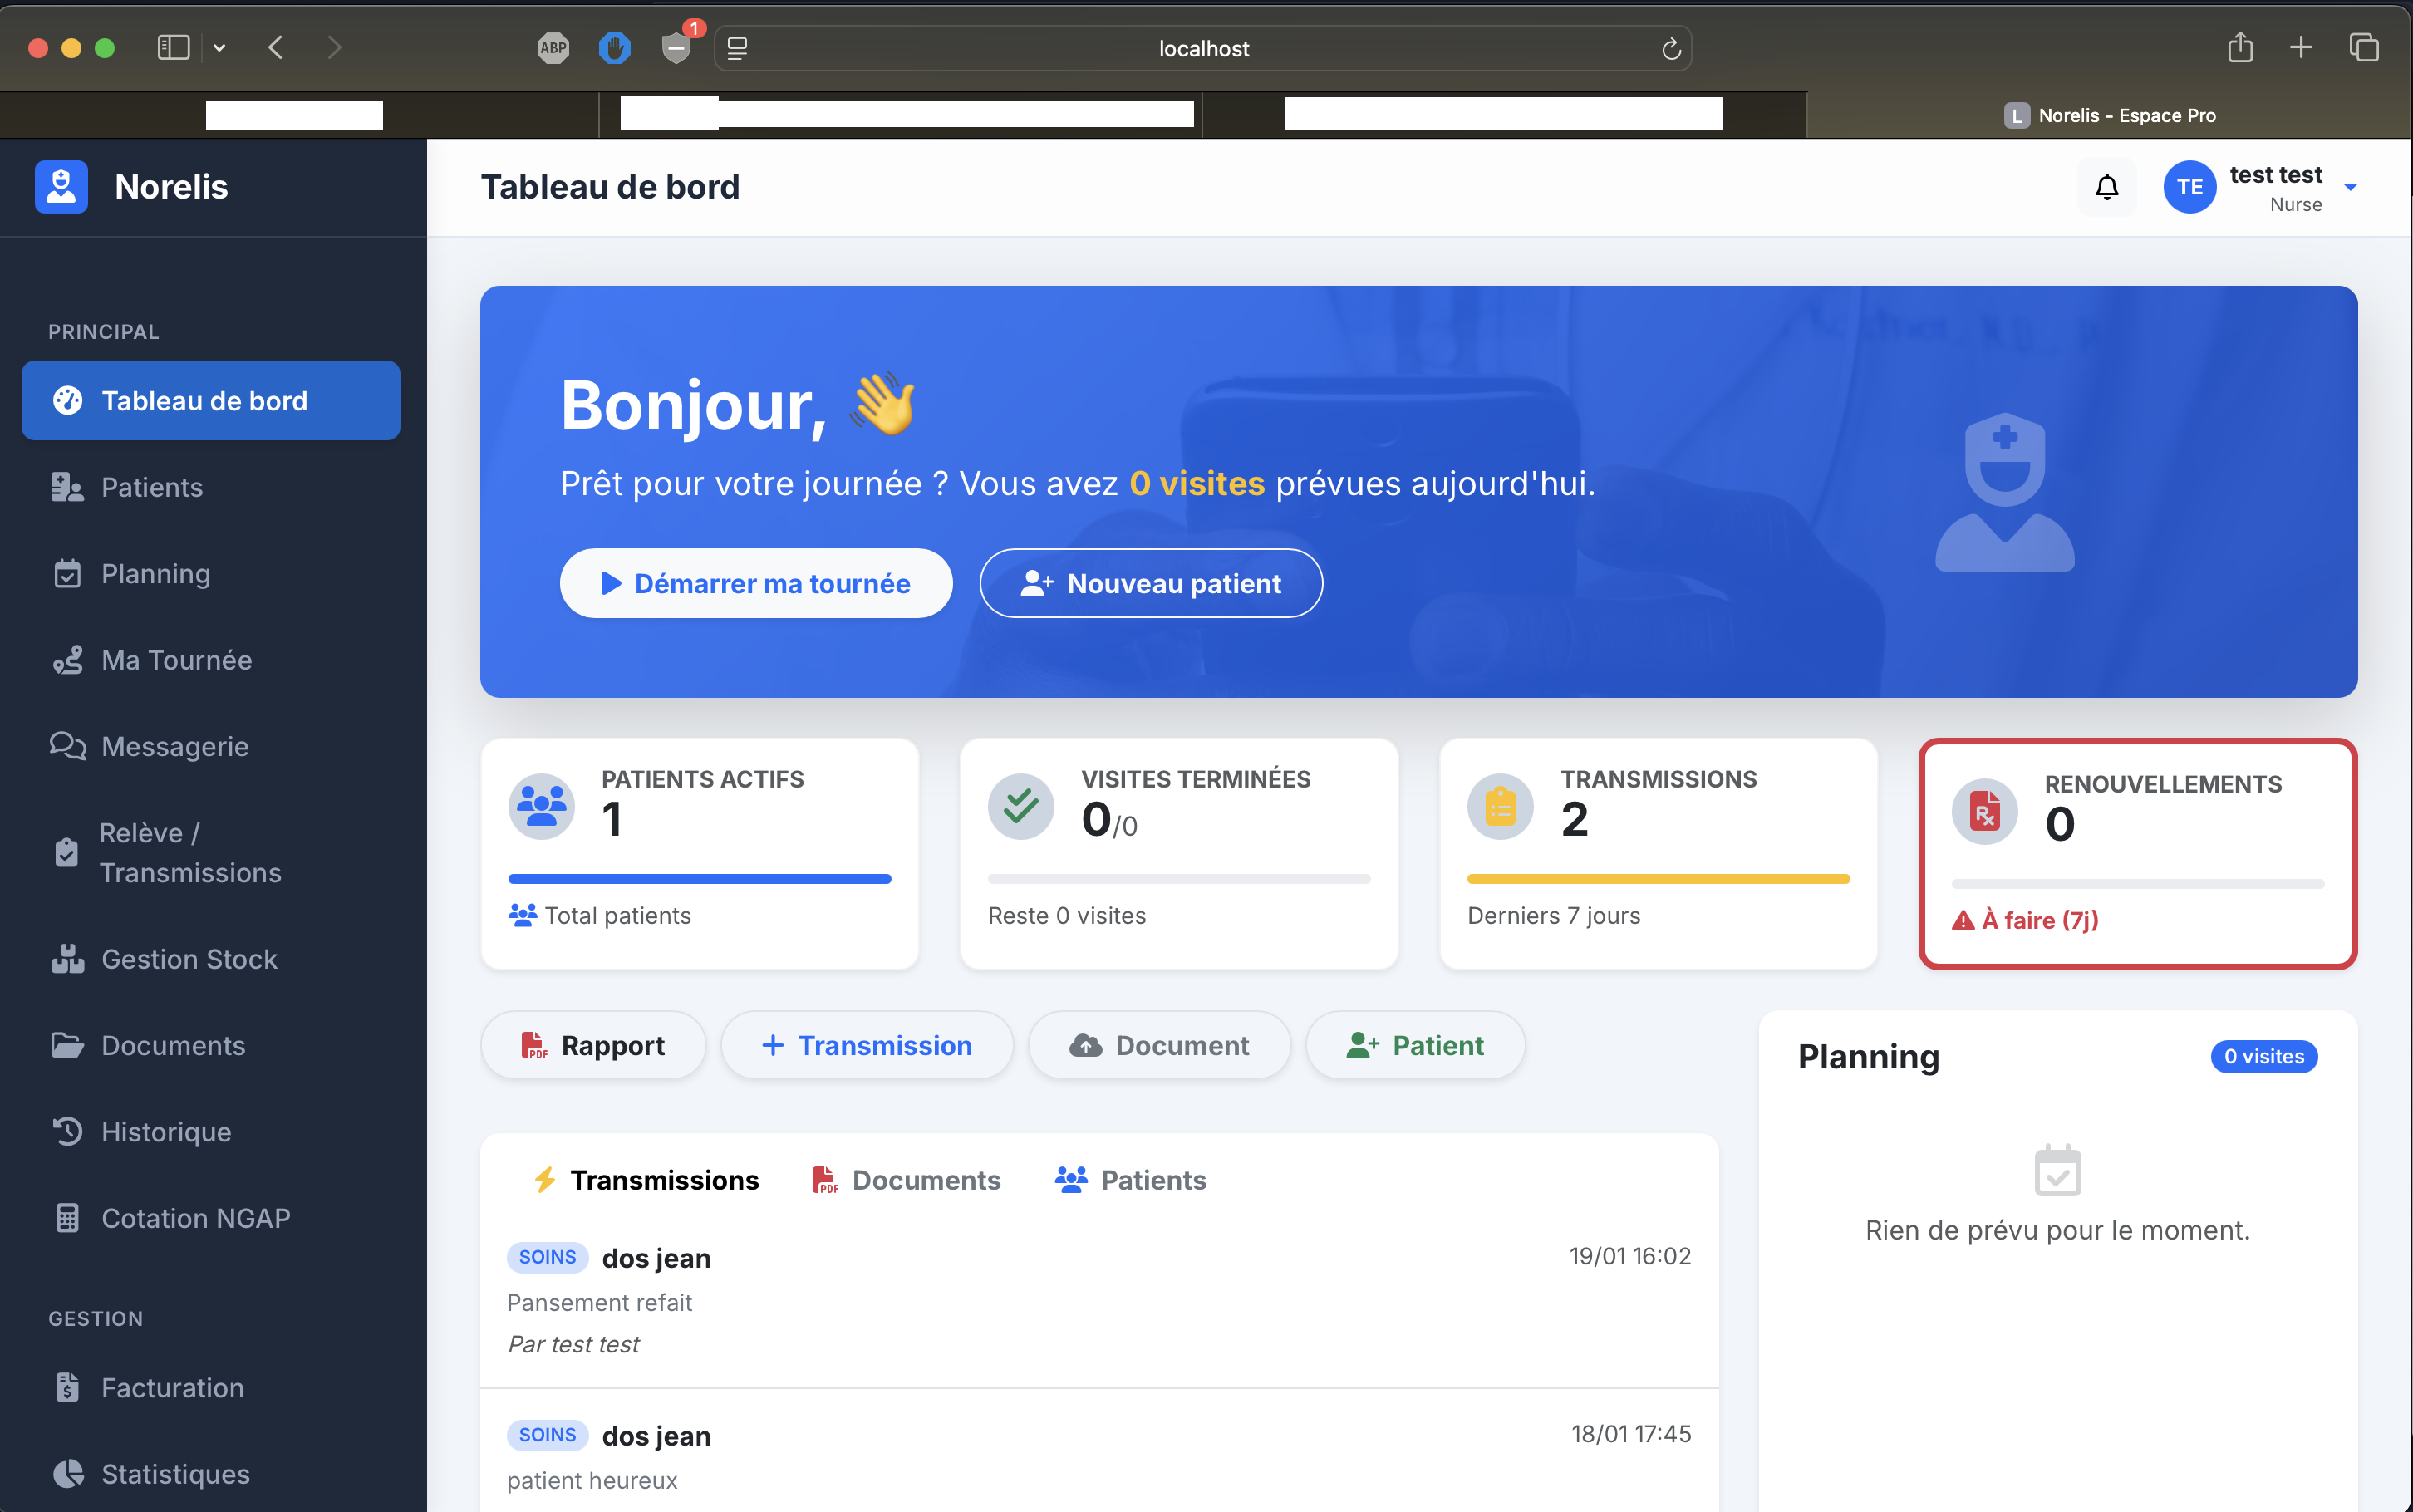Toggle the browser sidebar panel
Image resolution: width=2413 pixels, height=1512 pixels.
(x=173, y=48)
